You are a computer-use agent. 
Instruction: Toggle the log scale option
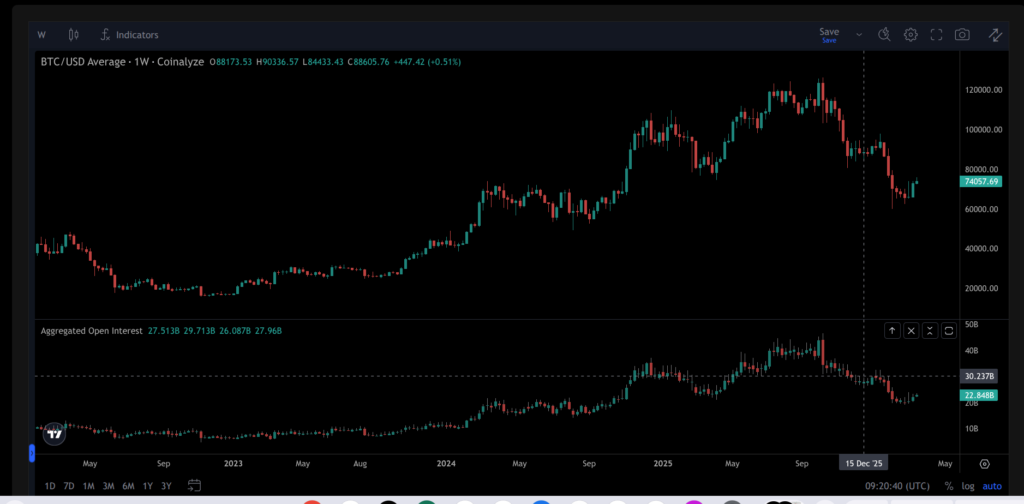[x=968, y=485]
